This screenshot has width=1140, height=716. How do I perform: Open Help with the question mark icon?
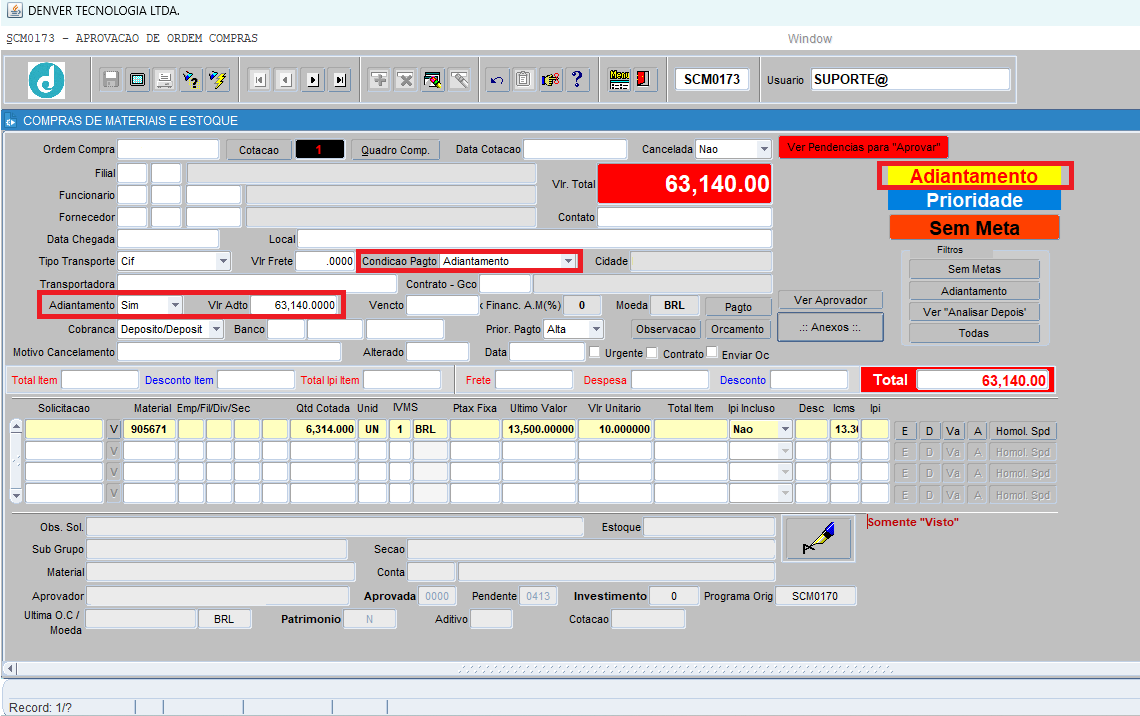[577, 79]
